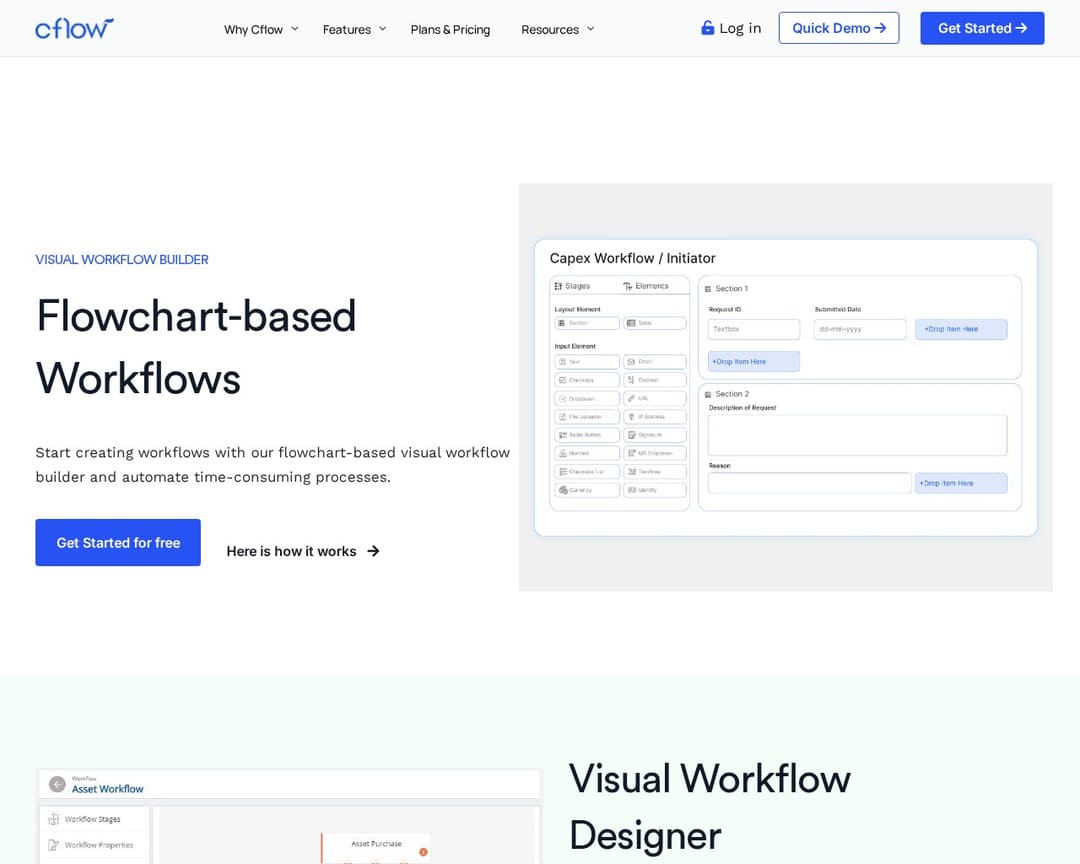1080x864 pixels.
Task: Expand the Why Cflow menu
Action: click(x=261, y=30)
